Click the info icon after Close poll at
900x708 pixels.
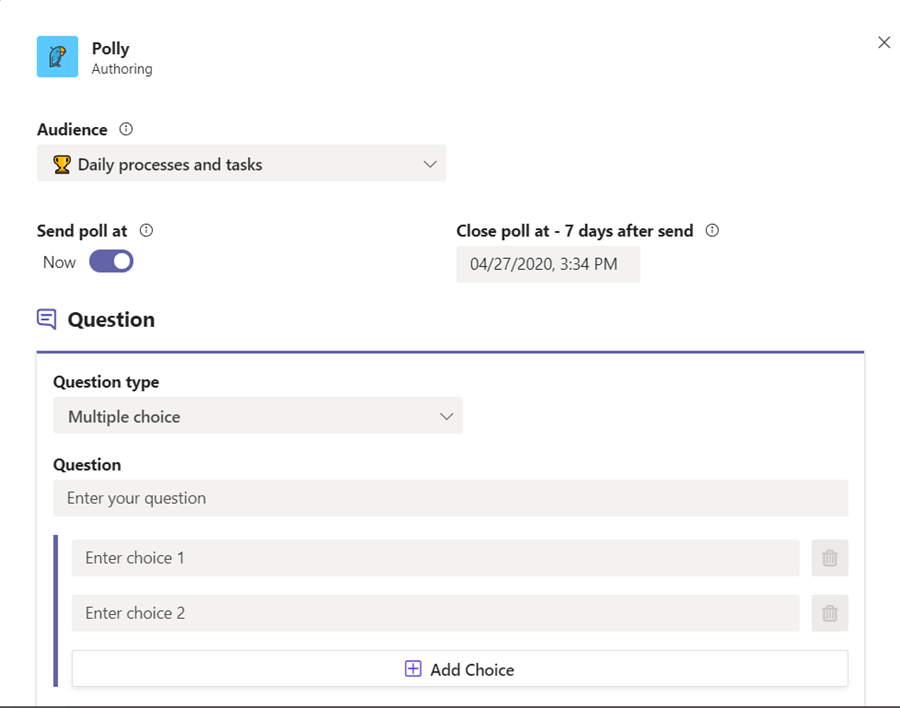tap(710, 230)
